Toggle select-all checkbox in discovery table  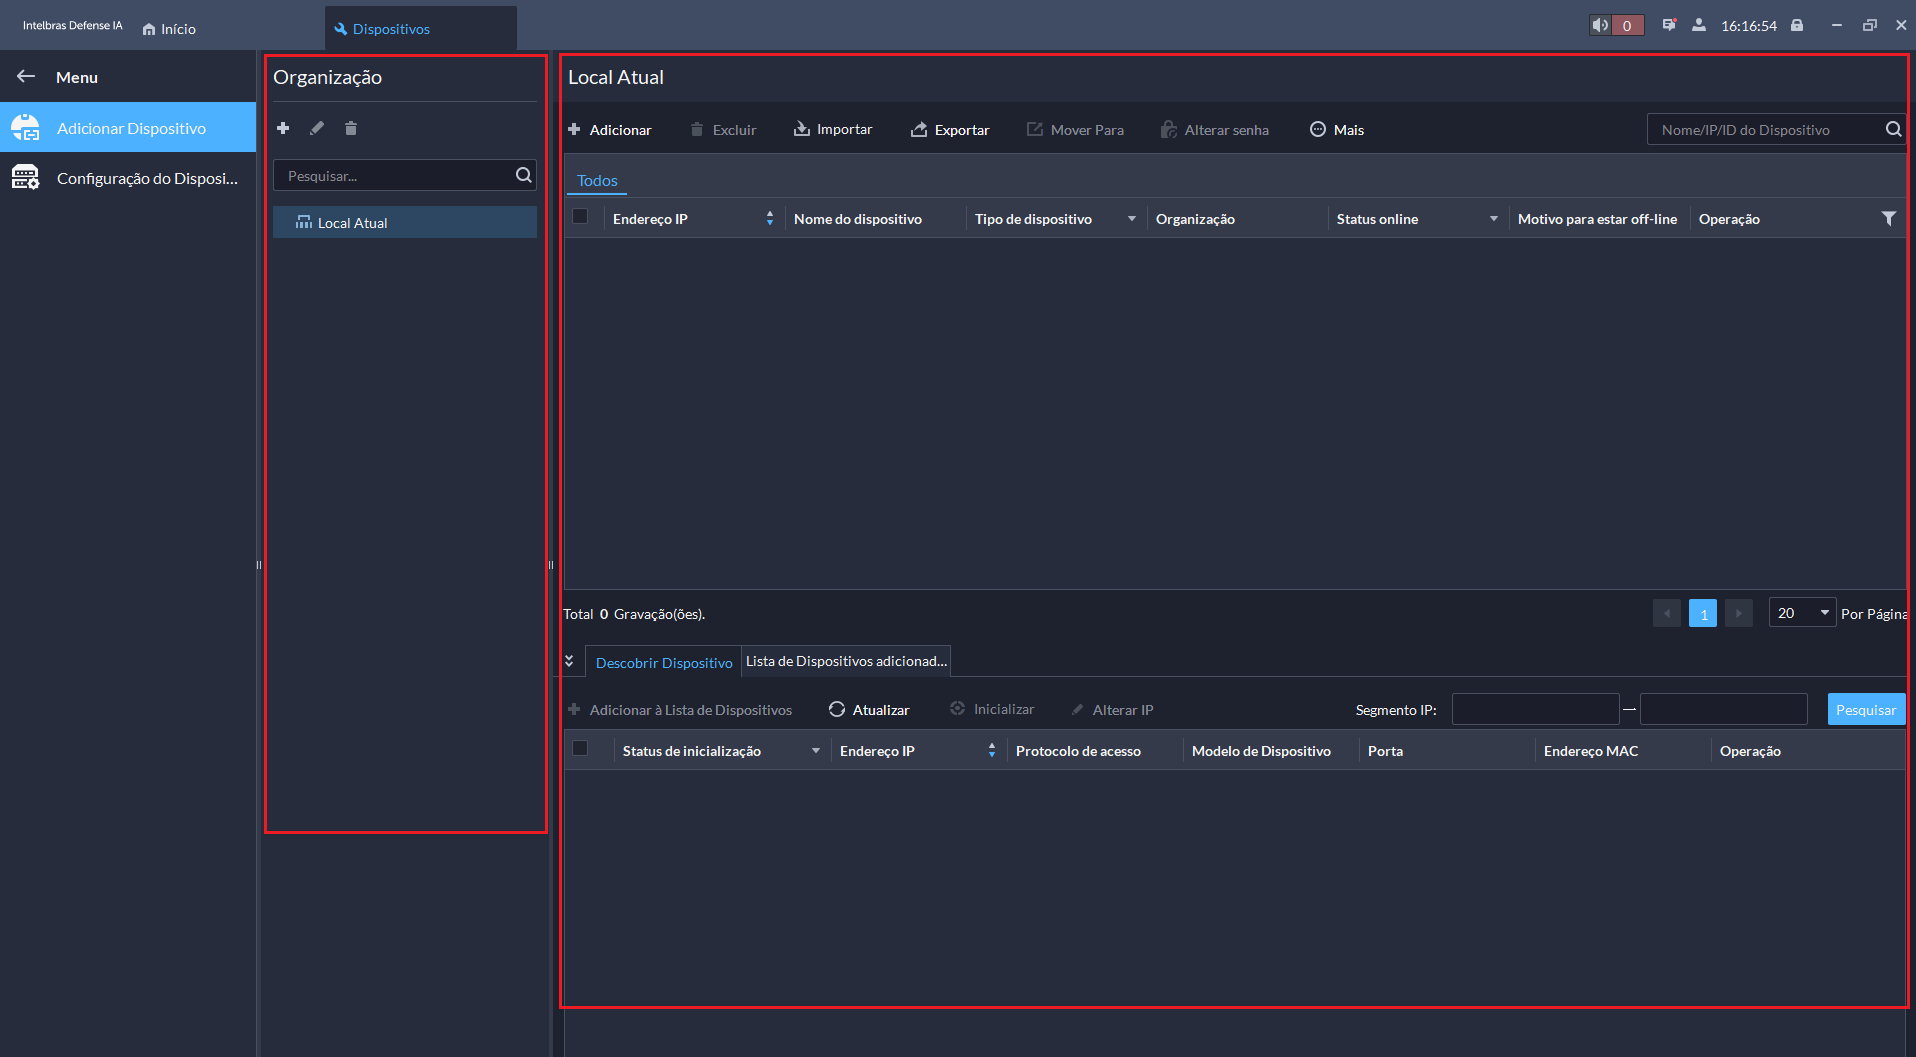pos(580,748)
